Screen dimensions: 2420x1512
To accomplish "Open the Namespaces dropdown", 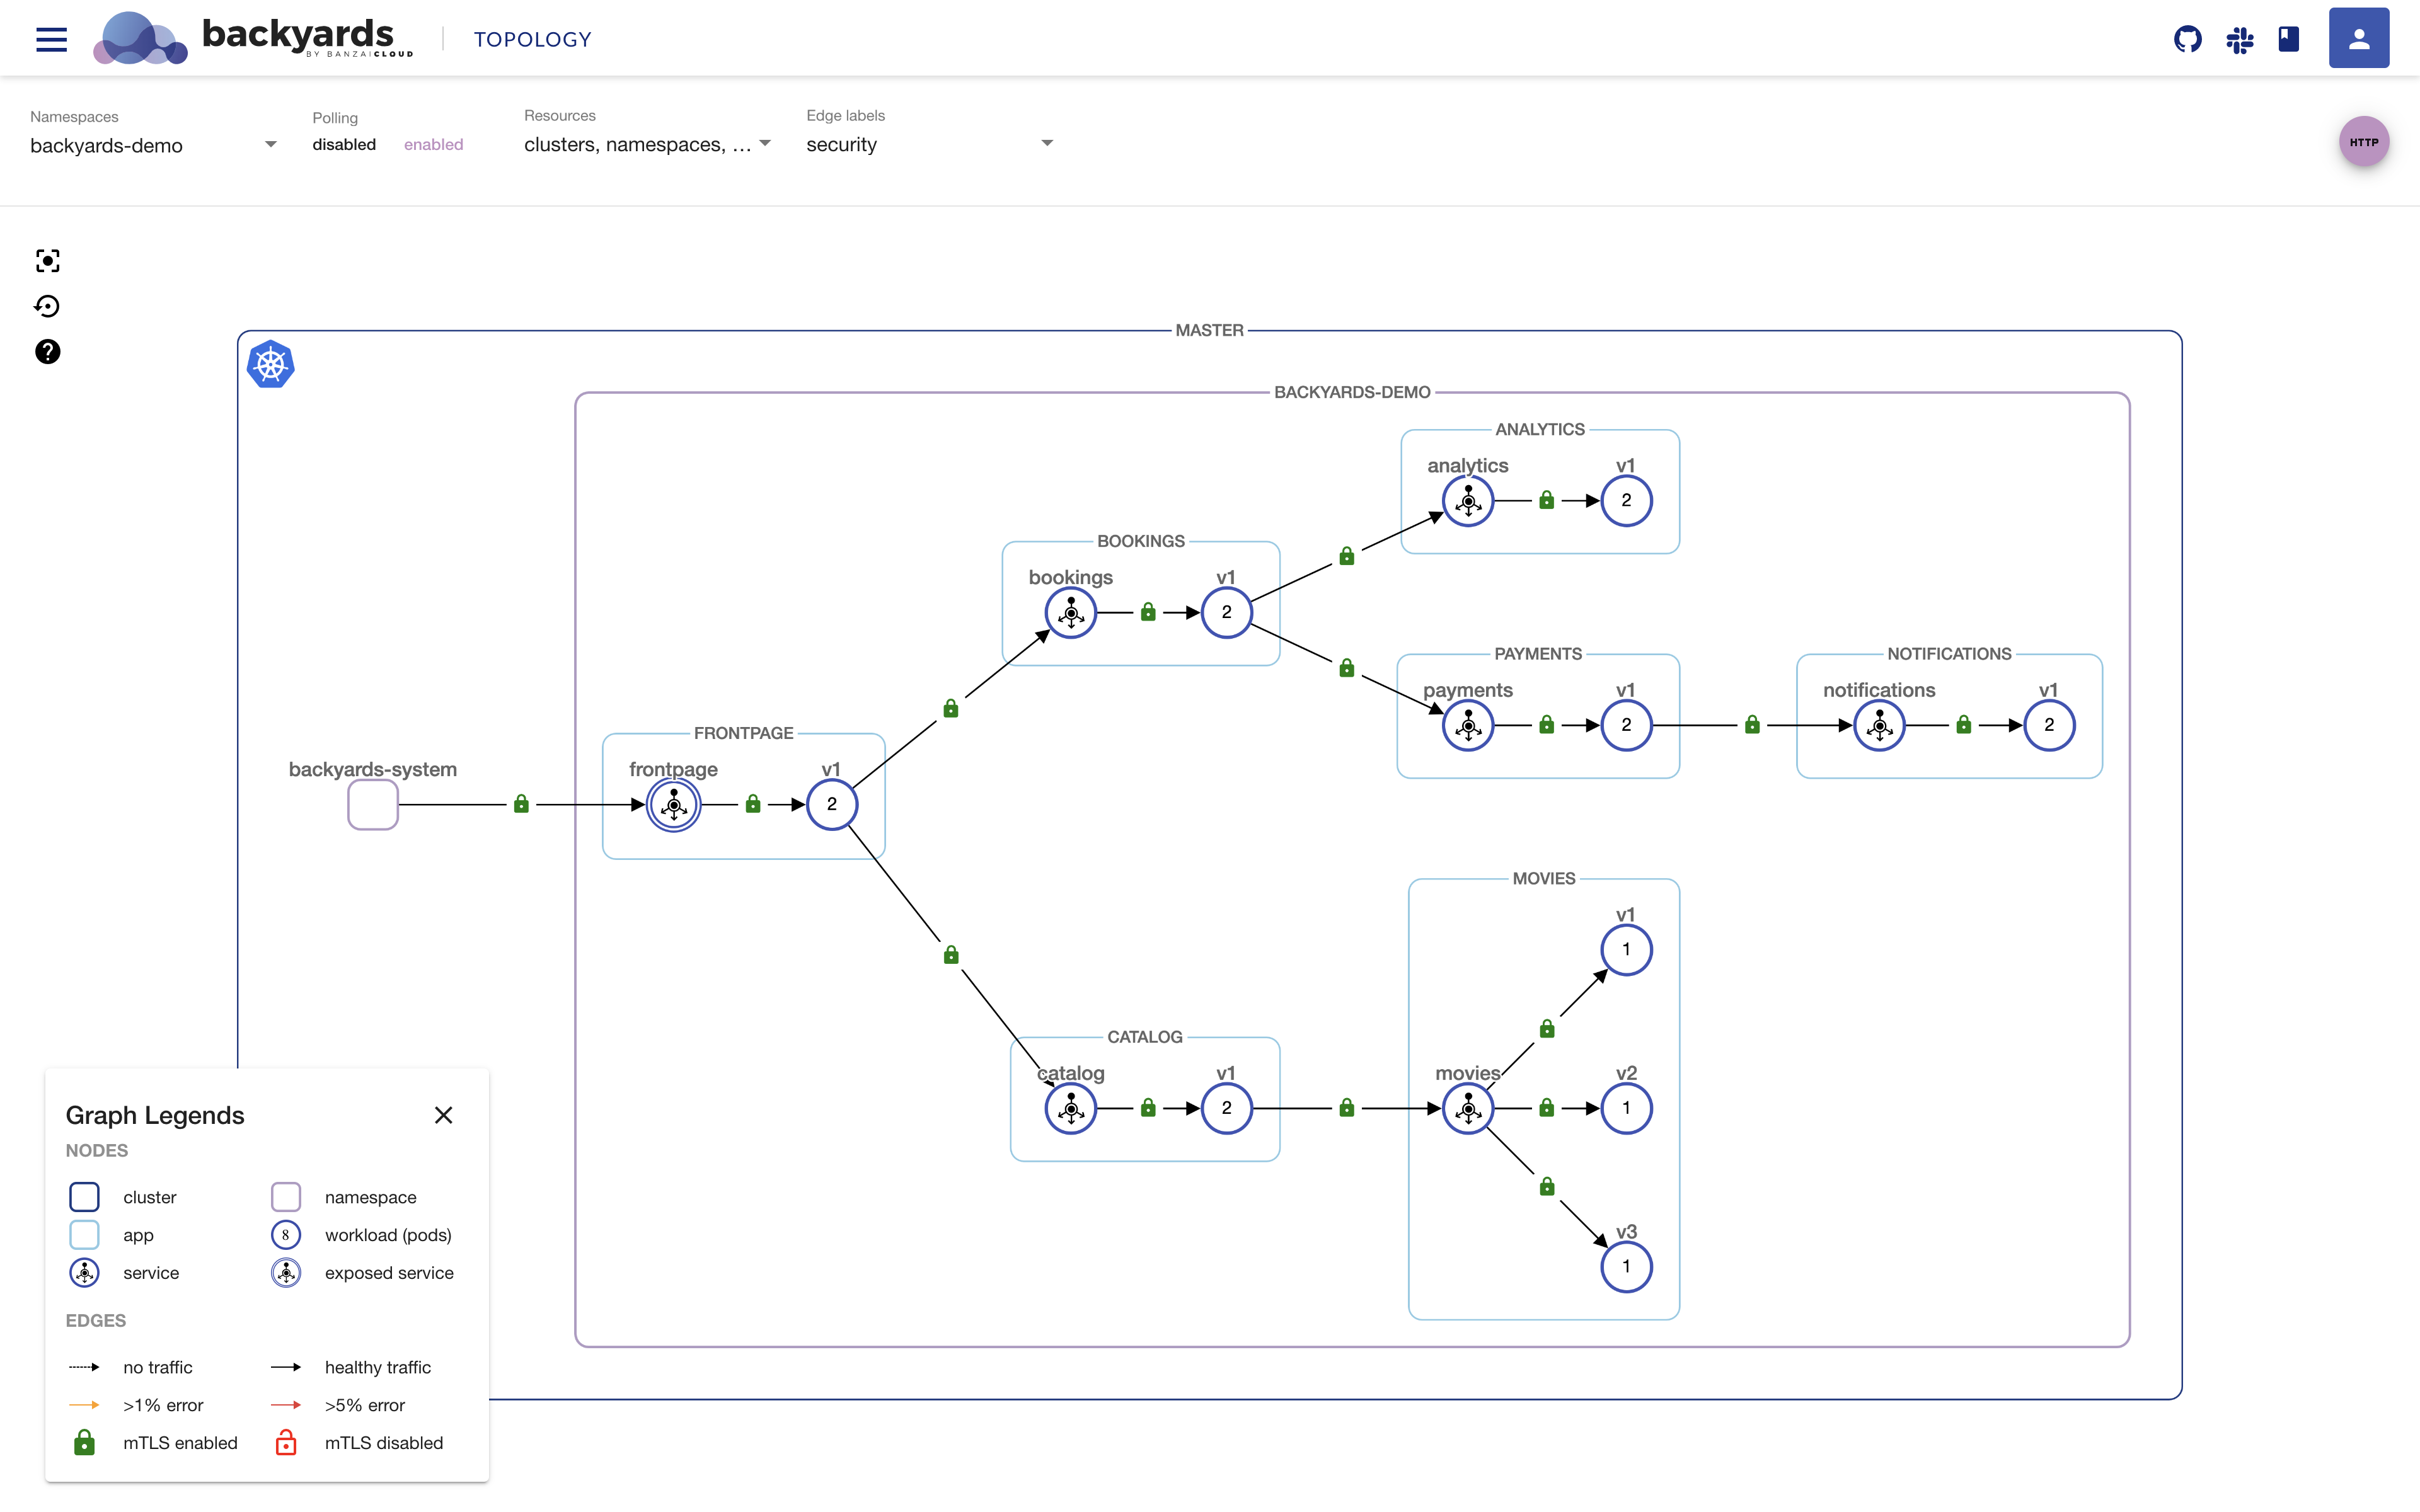I will 153,145.
